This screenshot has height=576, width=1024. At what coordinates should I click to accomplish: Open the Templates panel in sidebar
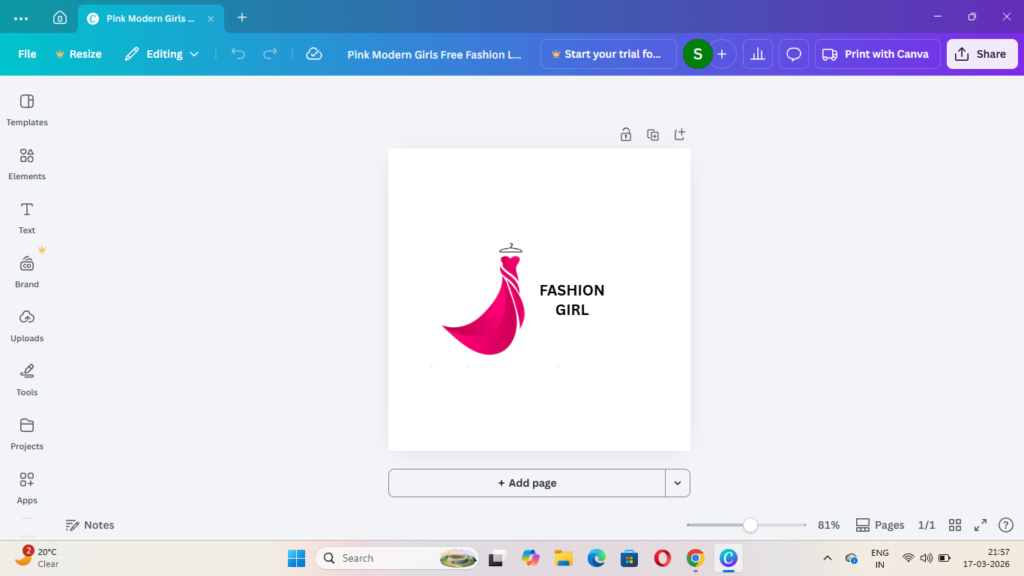pos(27,109)
